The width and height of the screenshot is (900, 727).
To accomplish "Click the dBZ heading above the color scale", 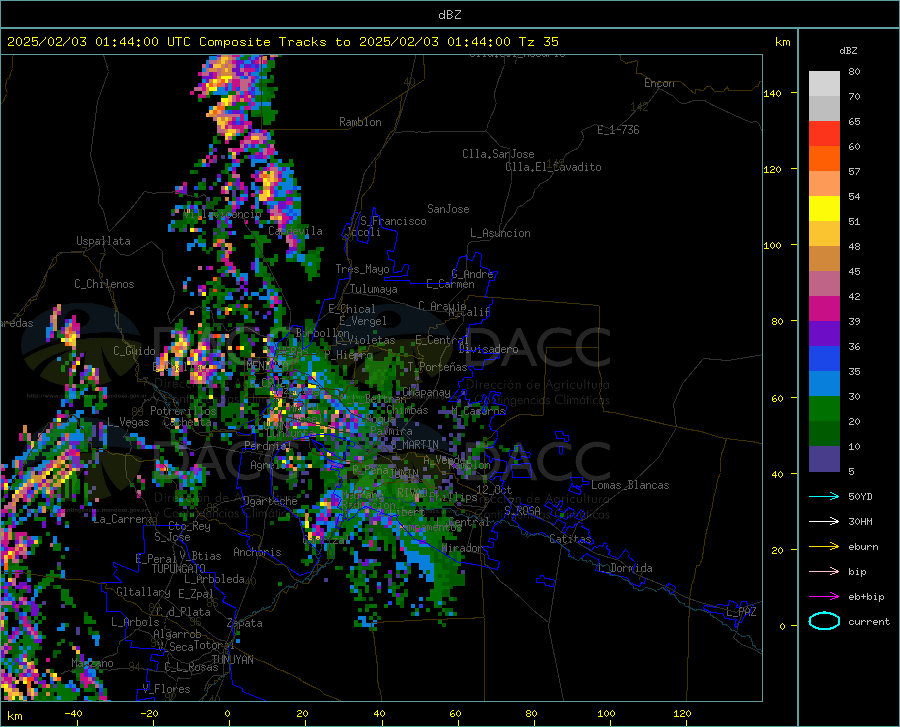I will 848,50.
